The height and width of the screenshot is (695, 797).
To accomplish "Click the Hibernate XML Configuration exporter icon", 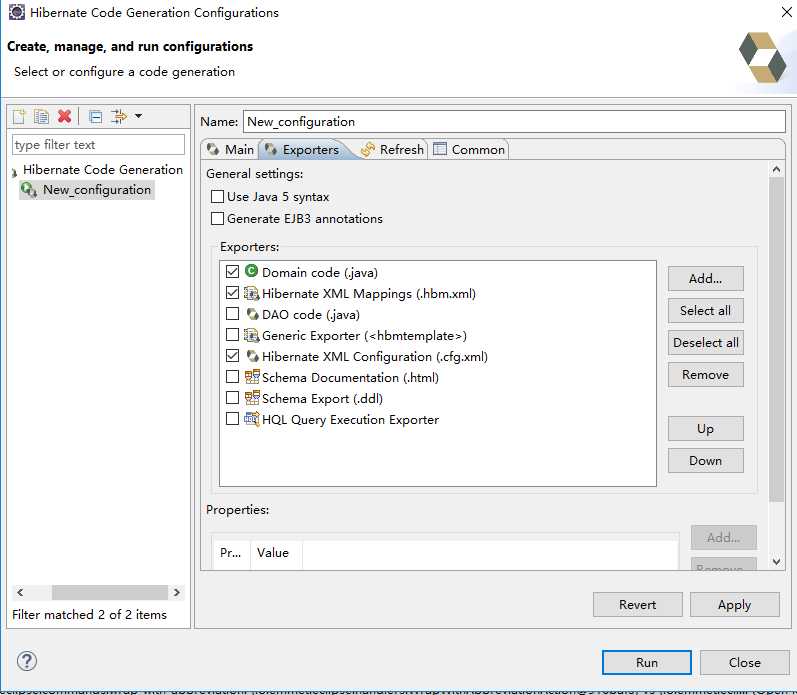I will pyautogui.click(x=252, y=356).
